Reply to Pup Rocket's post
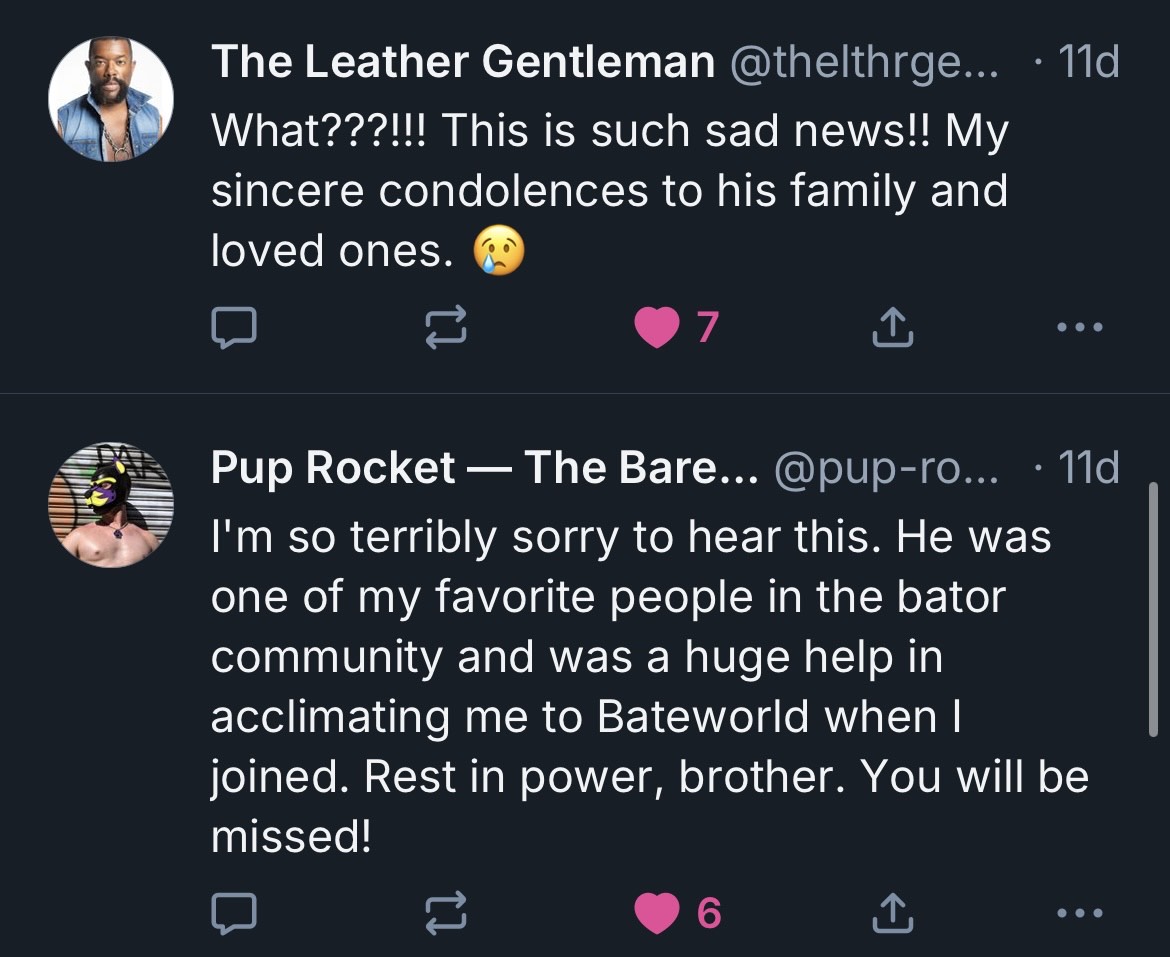This screenshot has height=957, width=1170. (x=234, y=913)
